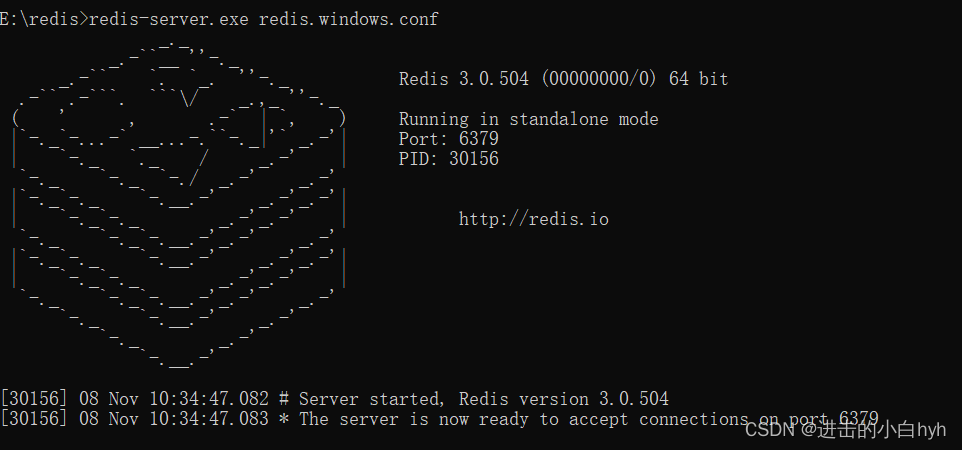962x450 pixels.
Task: Open the http://redis.io link
Action: [x=533, y=219]
